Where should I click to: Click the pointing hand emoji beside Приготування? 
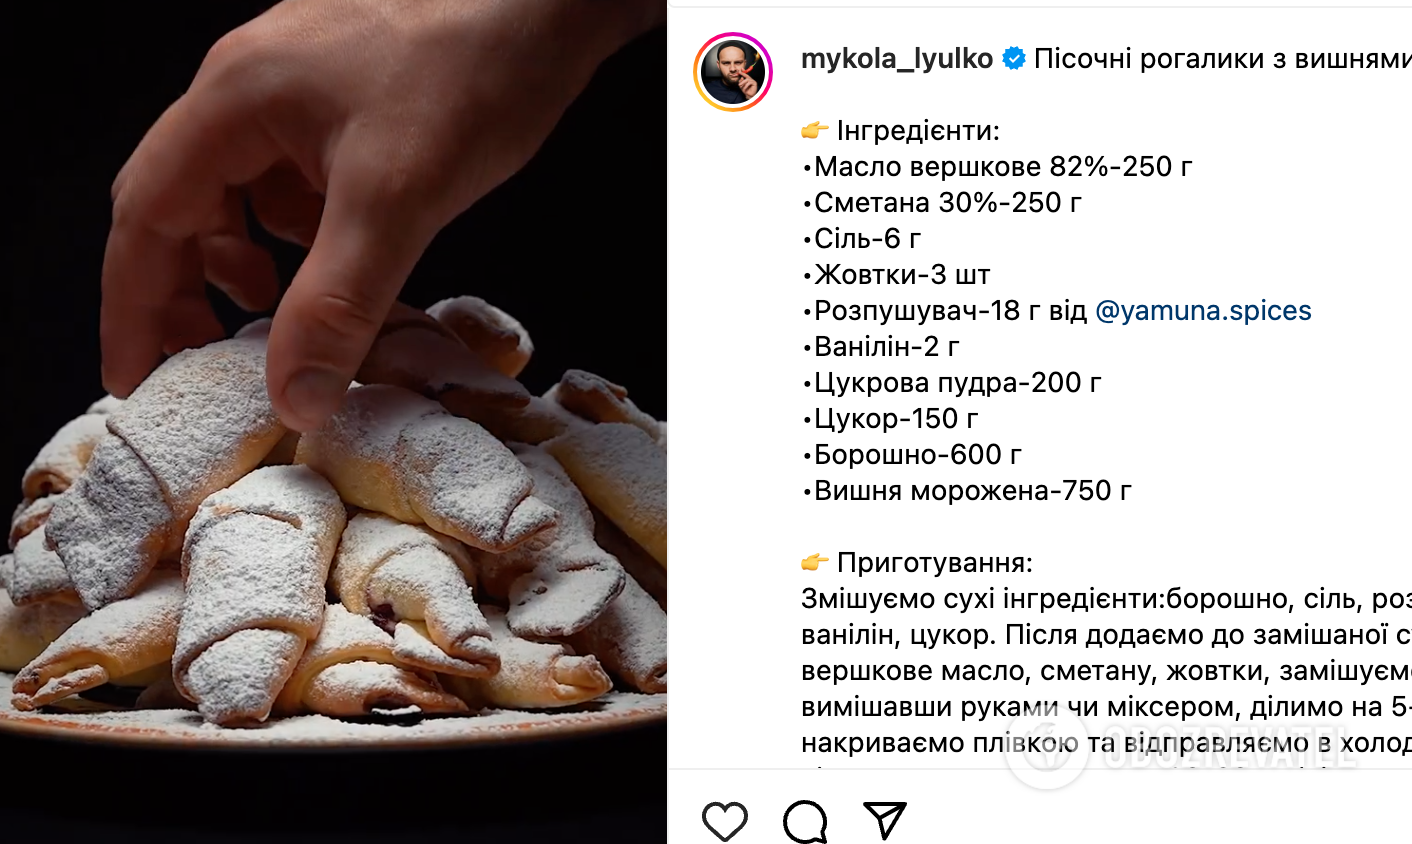[815, 562]
